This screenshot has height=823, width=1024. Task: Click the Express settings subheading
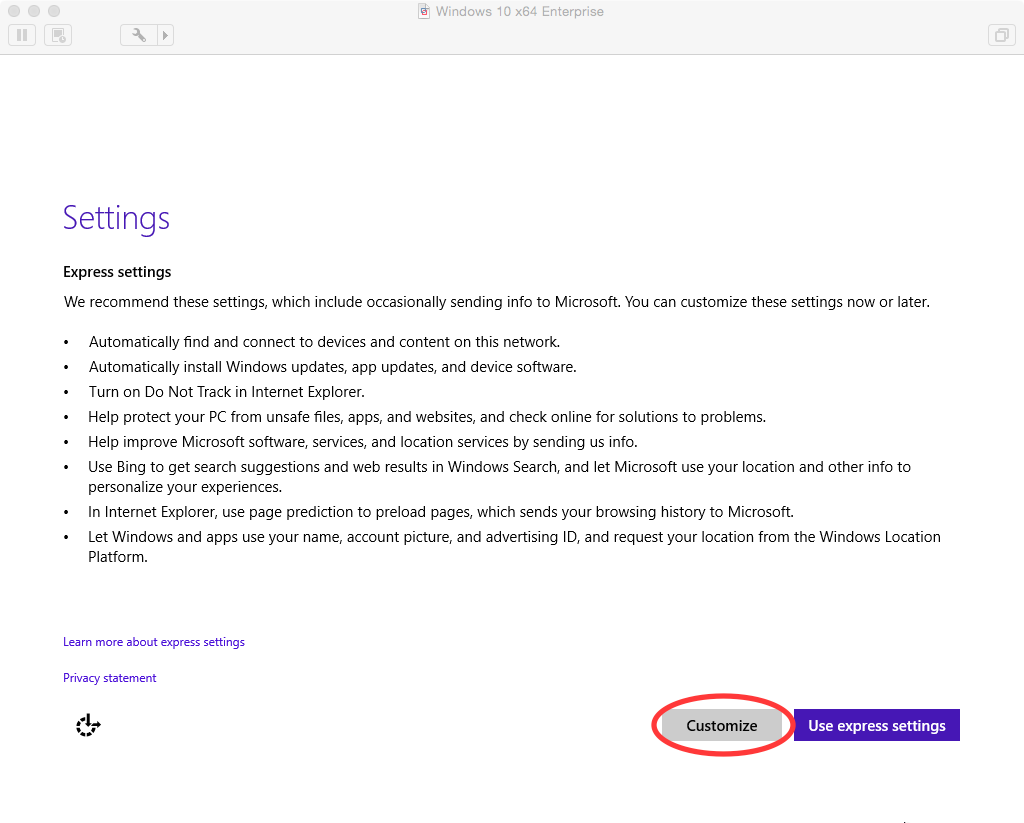117,272
